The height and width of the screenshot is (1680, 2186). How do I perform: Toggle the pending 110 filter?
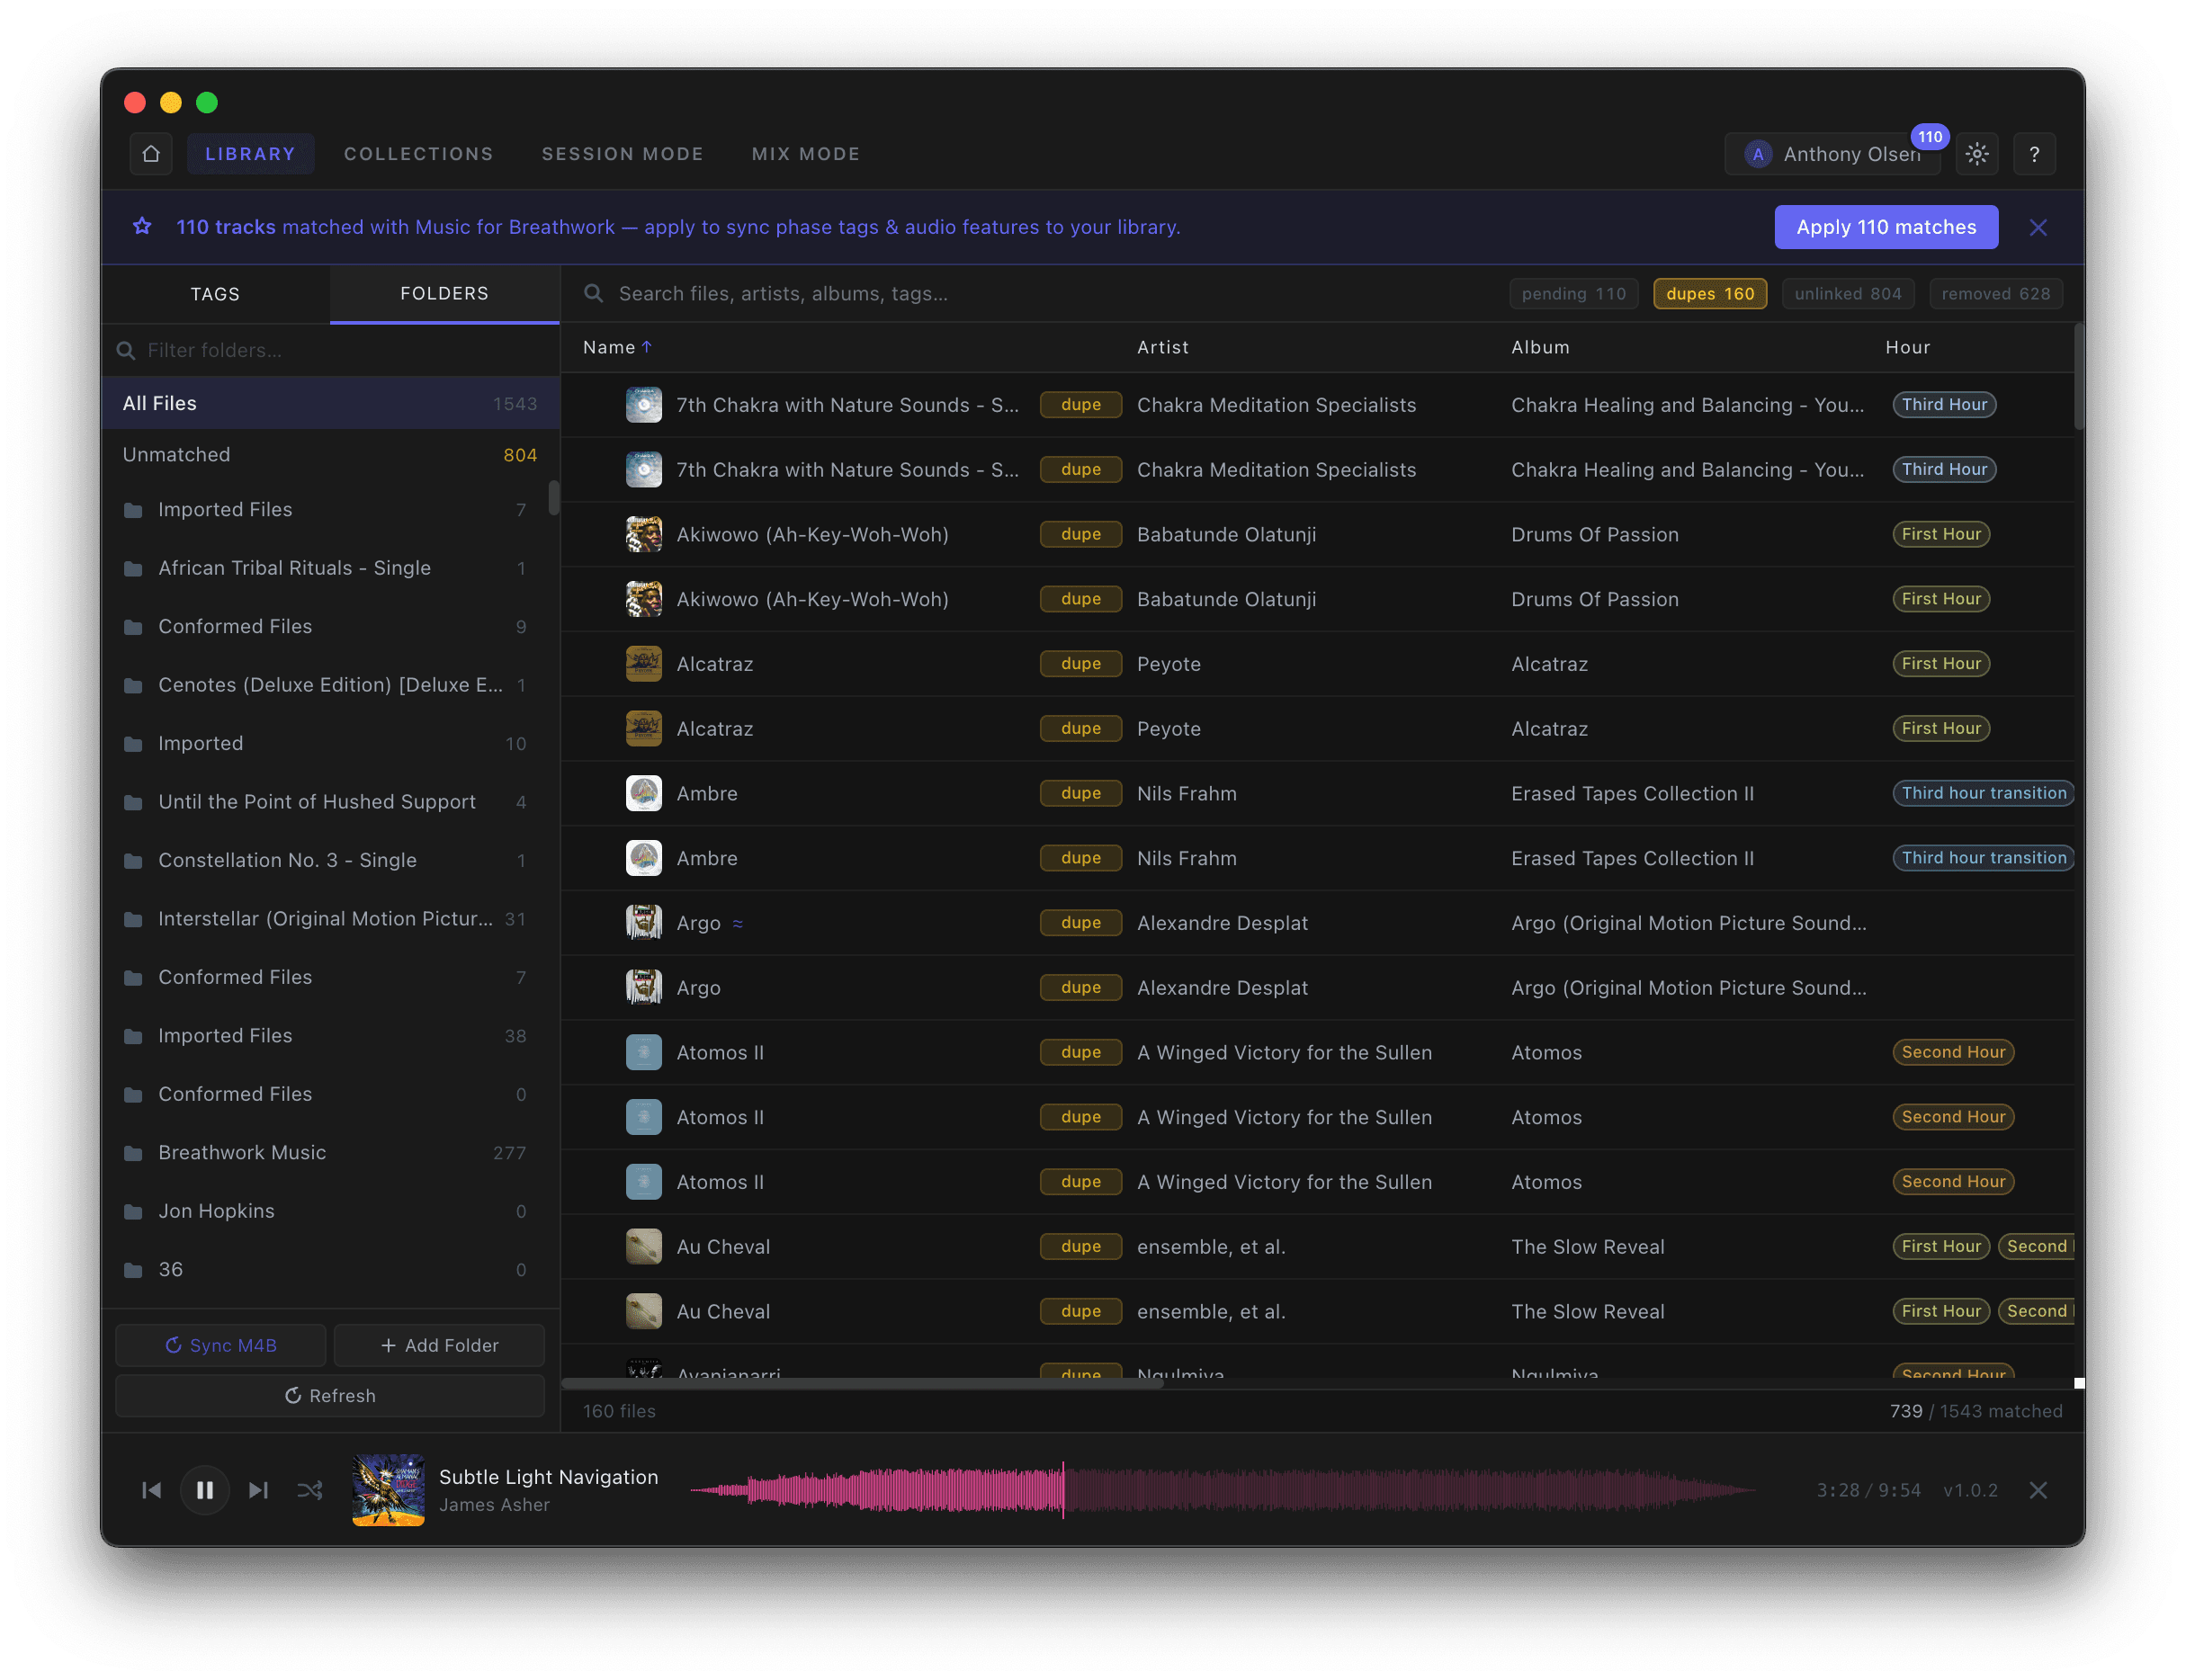1573,293
